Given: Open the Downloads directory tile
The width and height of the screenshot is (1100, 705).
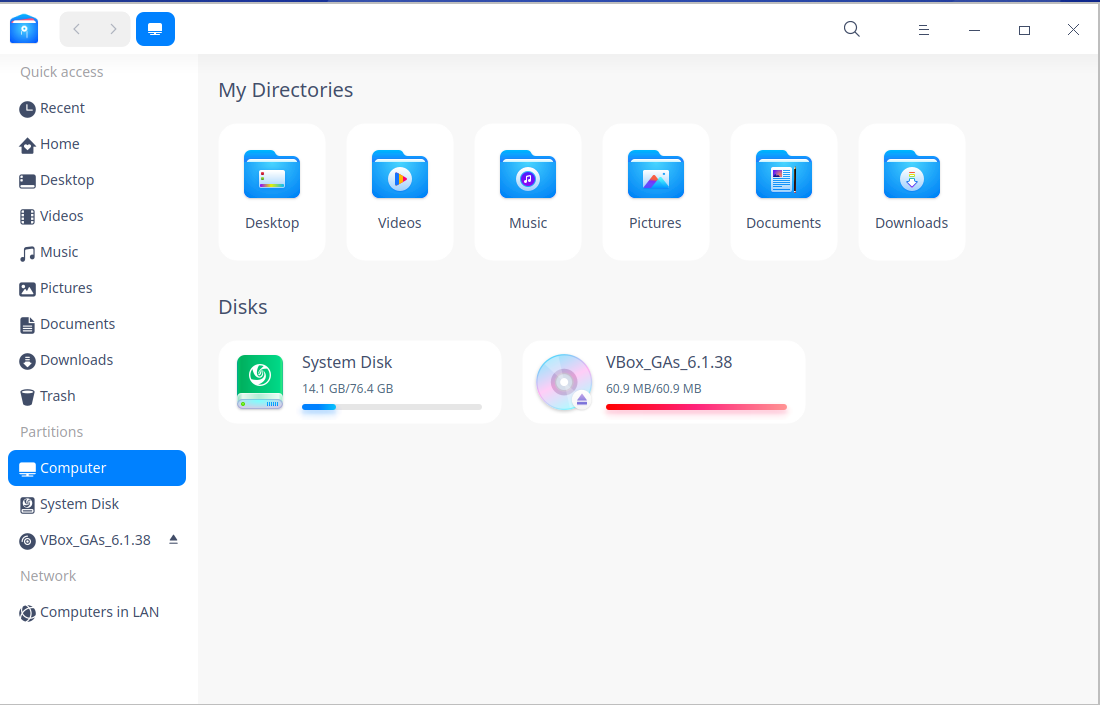Looking at the screenshot, I should [x=911, y=190].
